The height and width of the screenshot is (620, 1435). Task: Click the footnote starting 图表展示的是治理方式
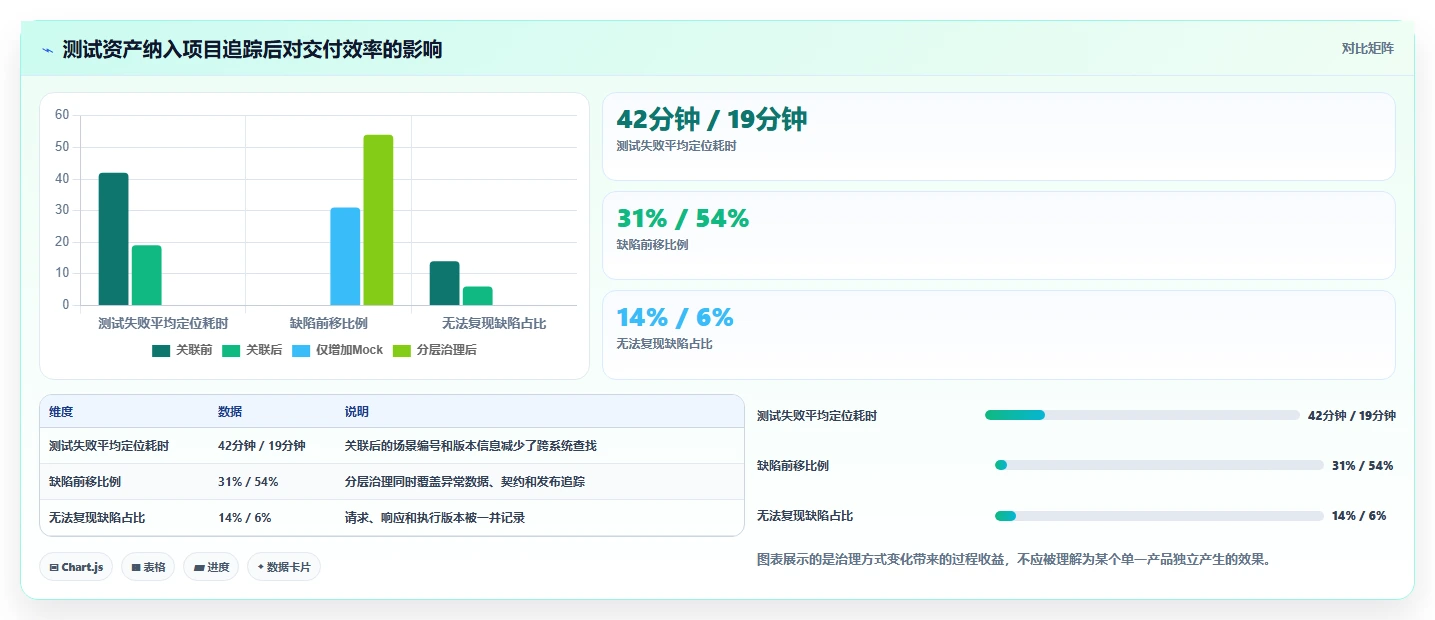point(1014,560)
